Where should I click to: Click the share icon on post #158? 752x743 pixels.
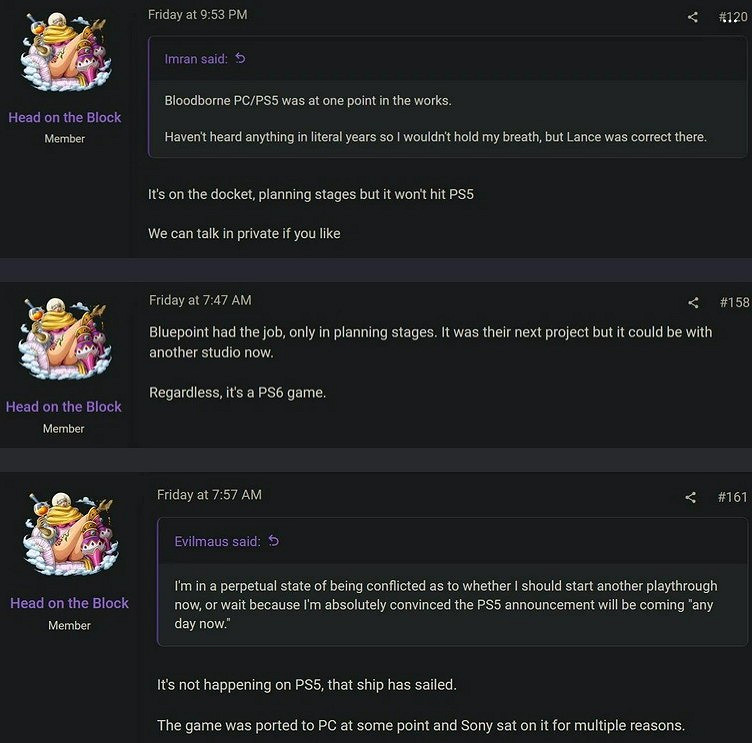coord(693,303)
